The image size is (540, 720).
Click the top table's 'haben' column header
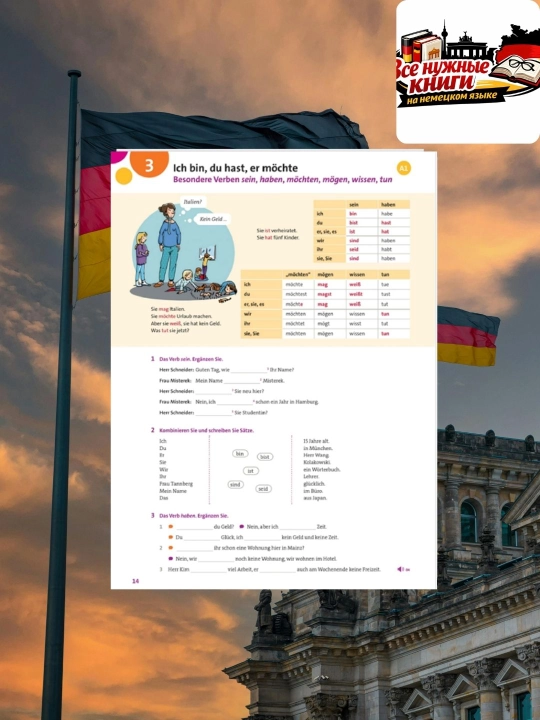[394, 205]
